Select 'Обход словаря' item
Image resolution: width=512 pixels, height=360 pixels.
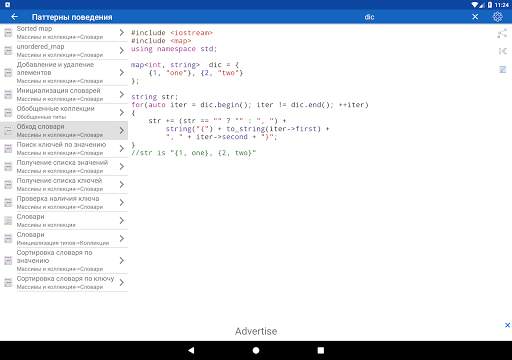click(64, 131)
